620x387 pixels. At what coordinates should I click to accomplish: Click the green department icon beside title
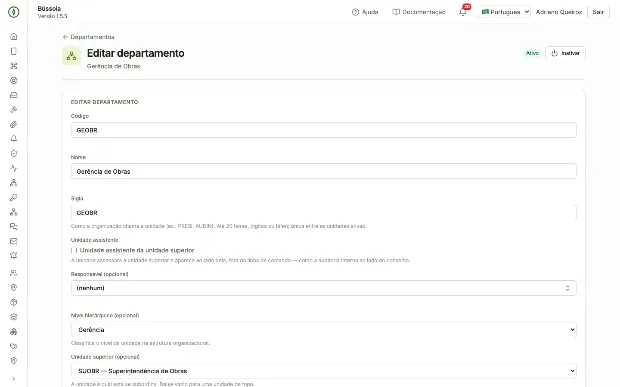72,56
